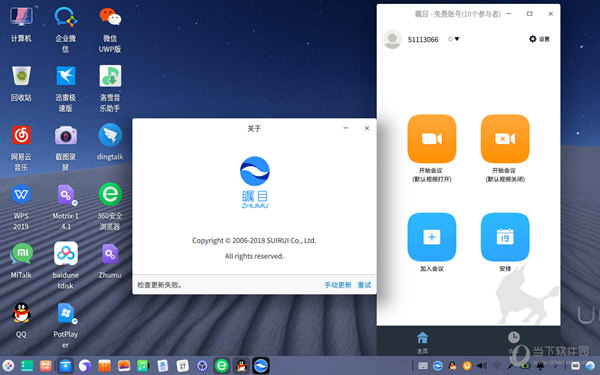This screenshot has width=600, height=375.
Task: Click the orange U tray icon
Action: pyautogui.click(x=467, y=366)
